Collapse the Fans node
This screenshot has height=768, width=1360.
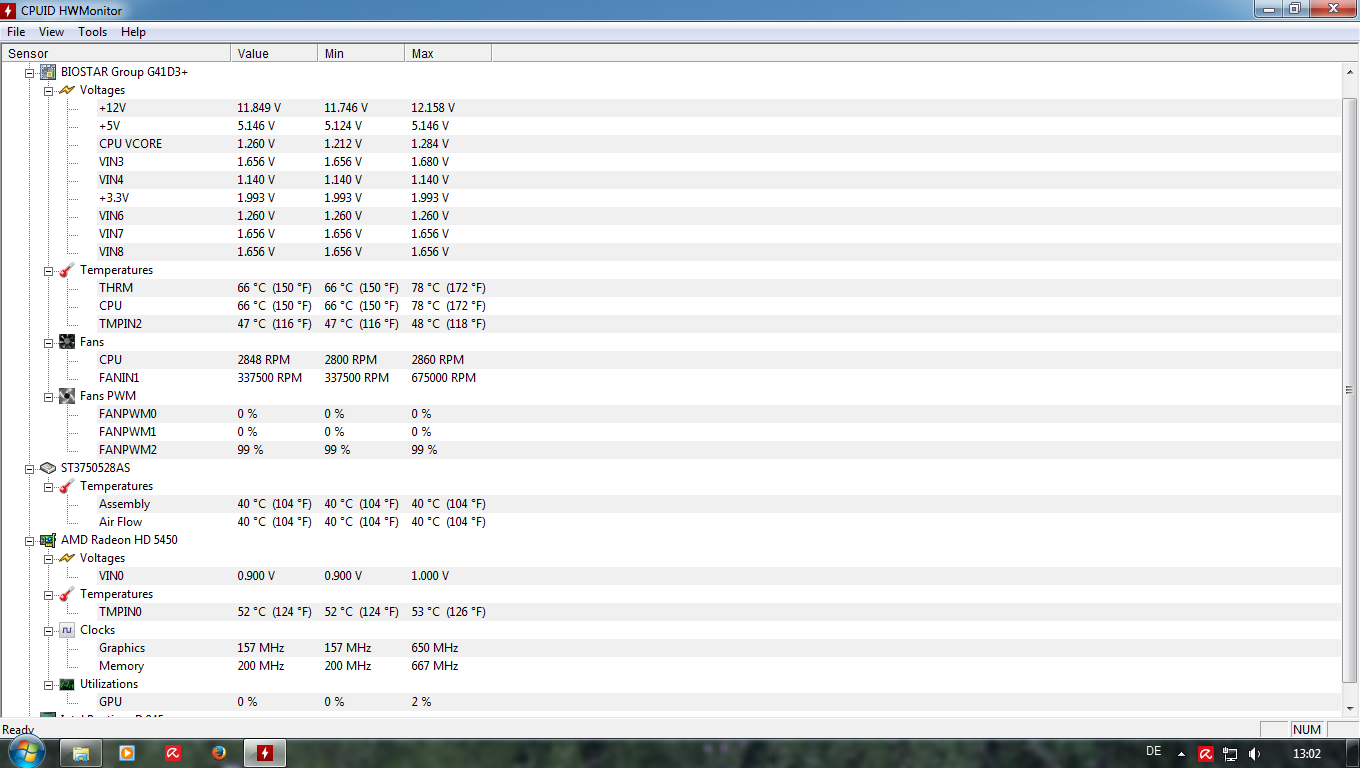(49, 342)
